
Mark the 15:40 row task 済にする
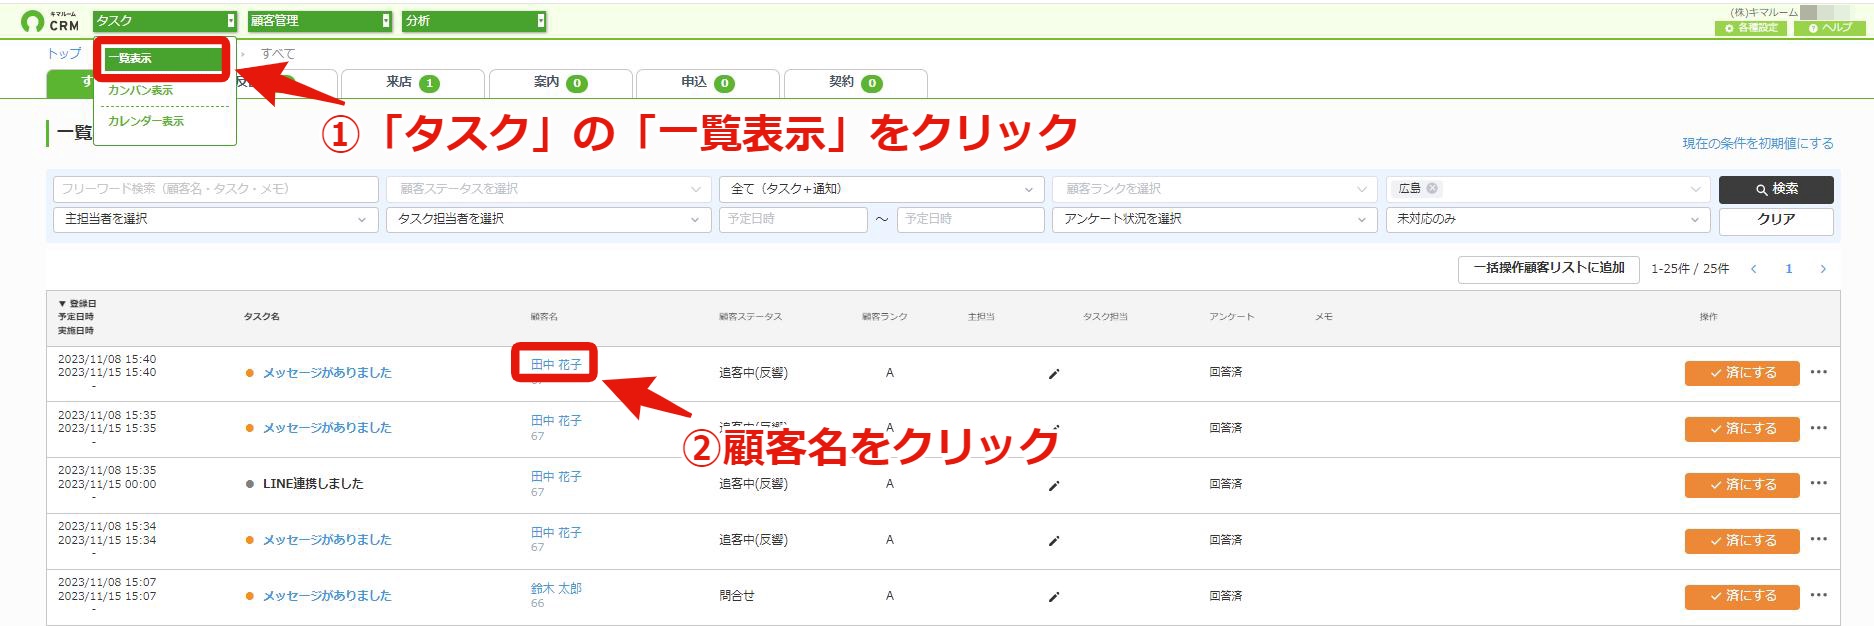1742,373
